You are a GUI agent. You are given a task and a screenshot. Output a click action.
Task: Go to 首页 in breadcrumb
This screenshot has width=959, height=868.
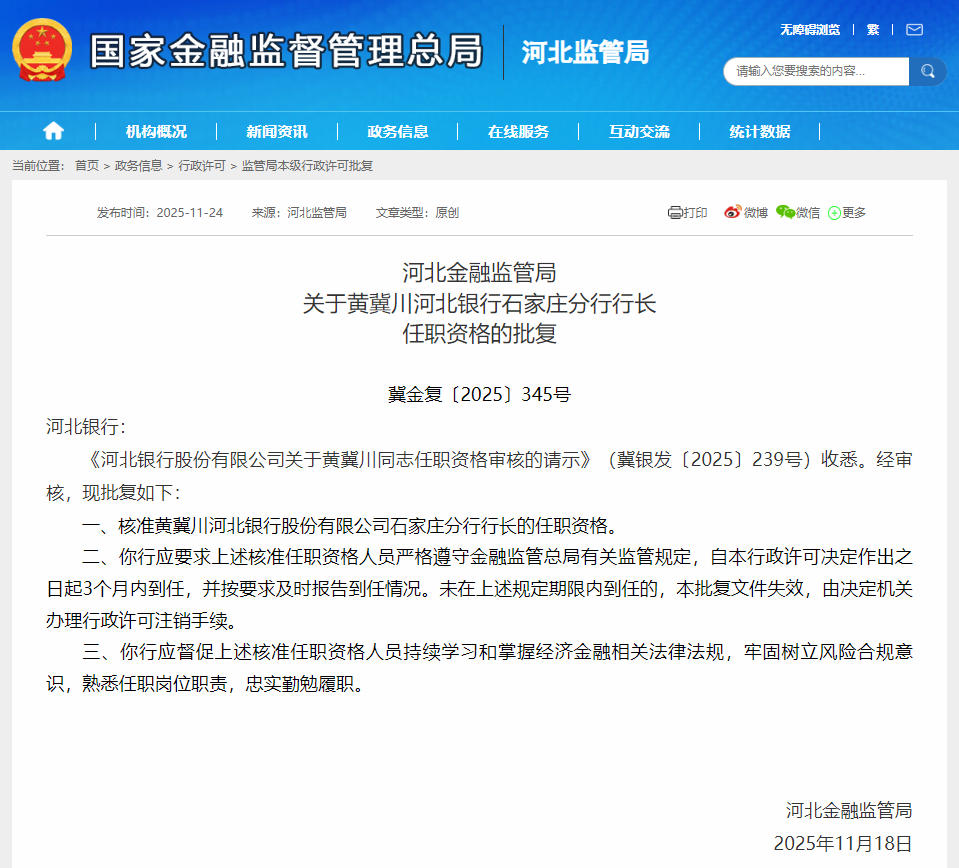(x=87, y=166)
